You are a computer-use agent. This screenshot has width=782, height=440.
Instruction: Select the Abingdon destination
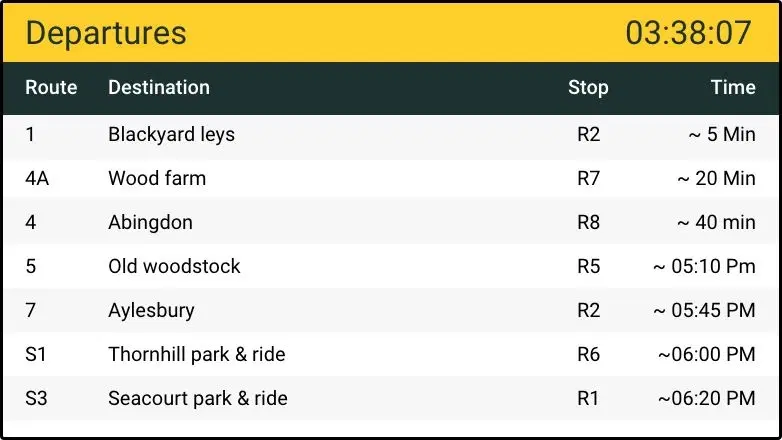pos(150,222)
